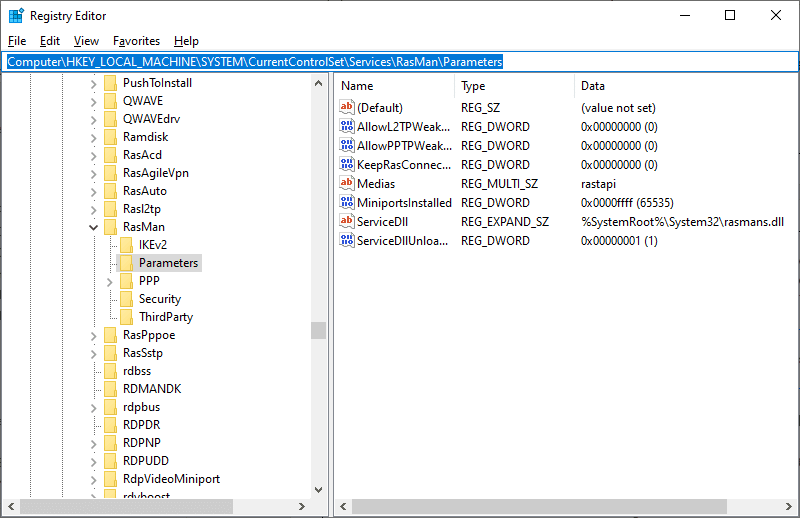
Task: Sort values by the Type column header
Action: point(514,86)
